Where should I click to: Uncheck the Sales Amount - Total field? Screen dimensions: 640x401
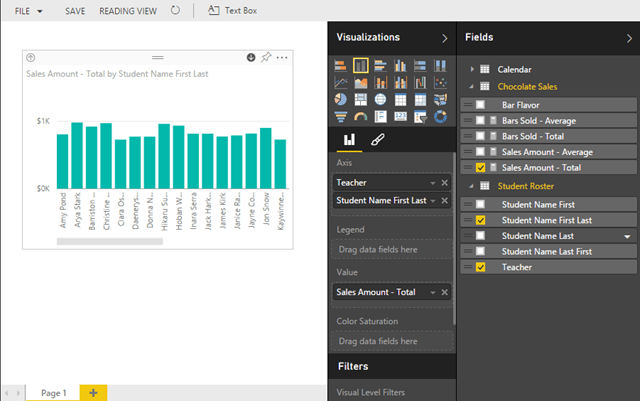pos(482,168)
